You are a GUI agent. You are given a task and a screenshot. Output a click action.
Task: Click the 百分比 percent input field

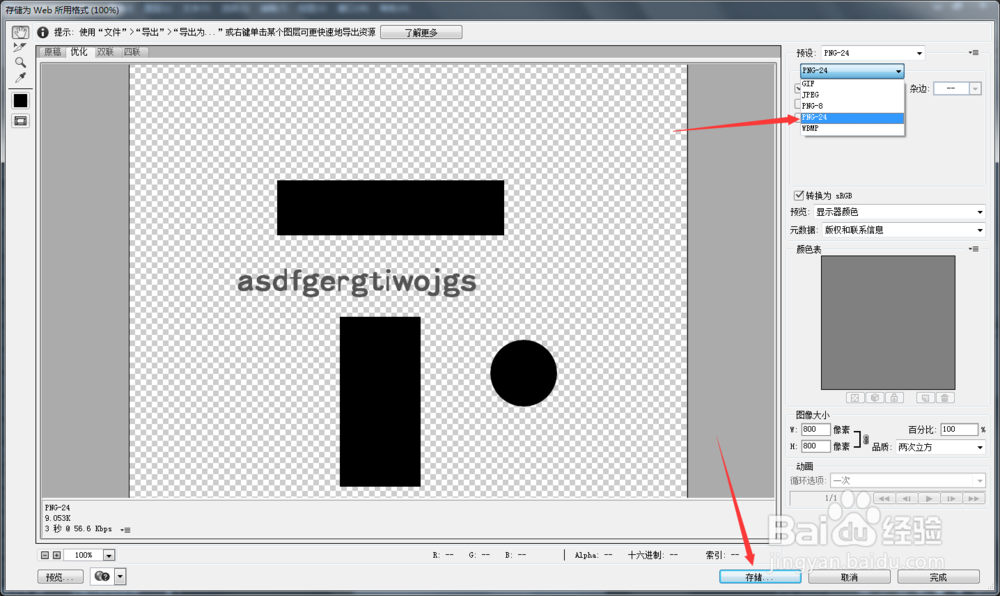pos(959,430)
